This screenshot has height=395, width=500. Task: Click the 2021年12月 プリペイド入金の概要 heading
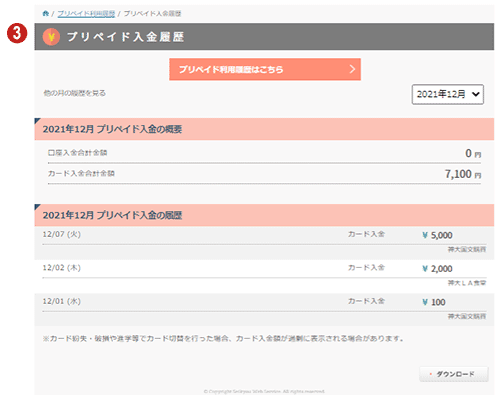[x=112, y=129]
